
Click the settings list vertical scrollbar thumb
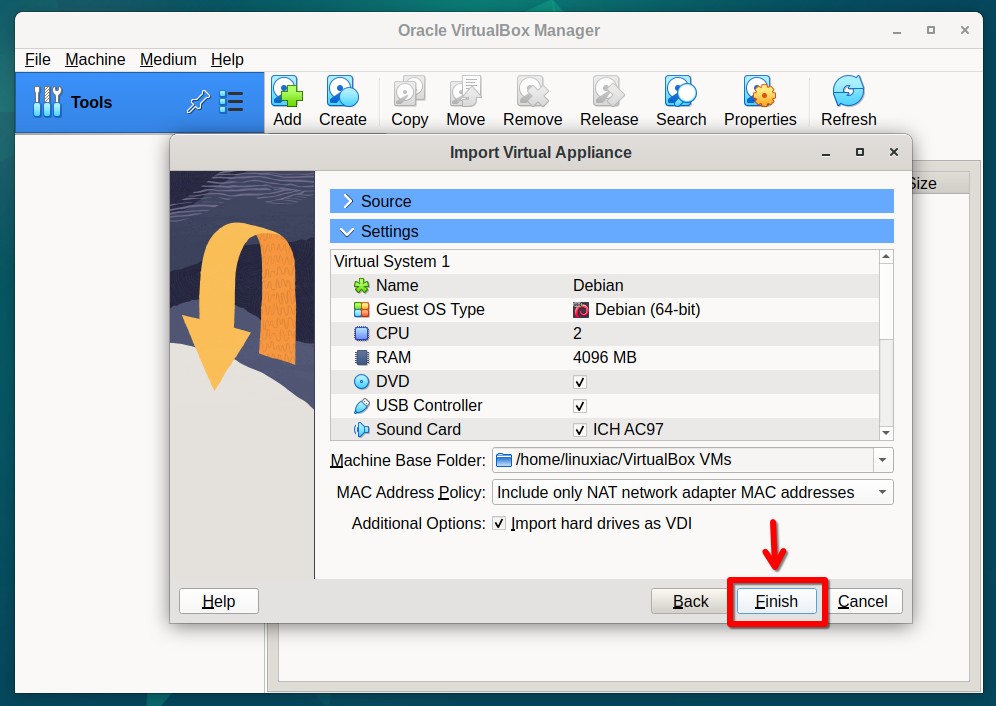coord(886,302)
